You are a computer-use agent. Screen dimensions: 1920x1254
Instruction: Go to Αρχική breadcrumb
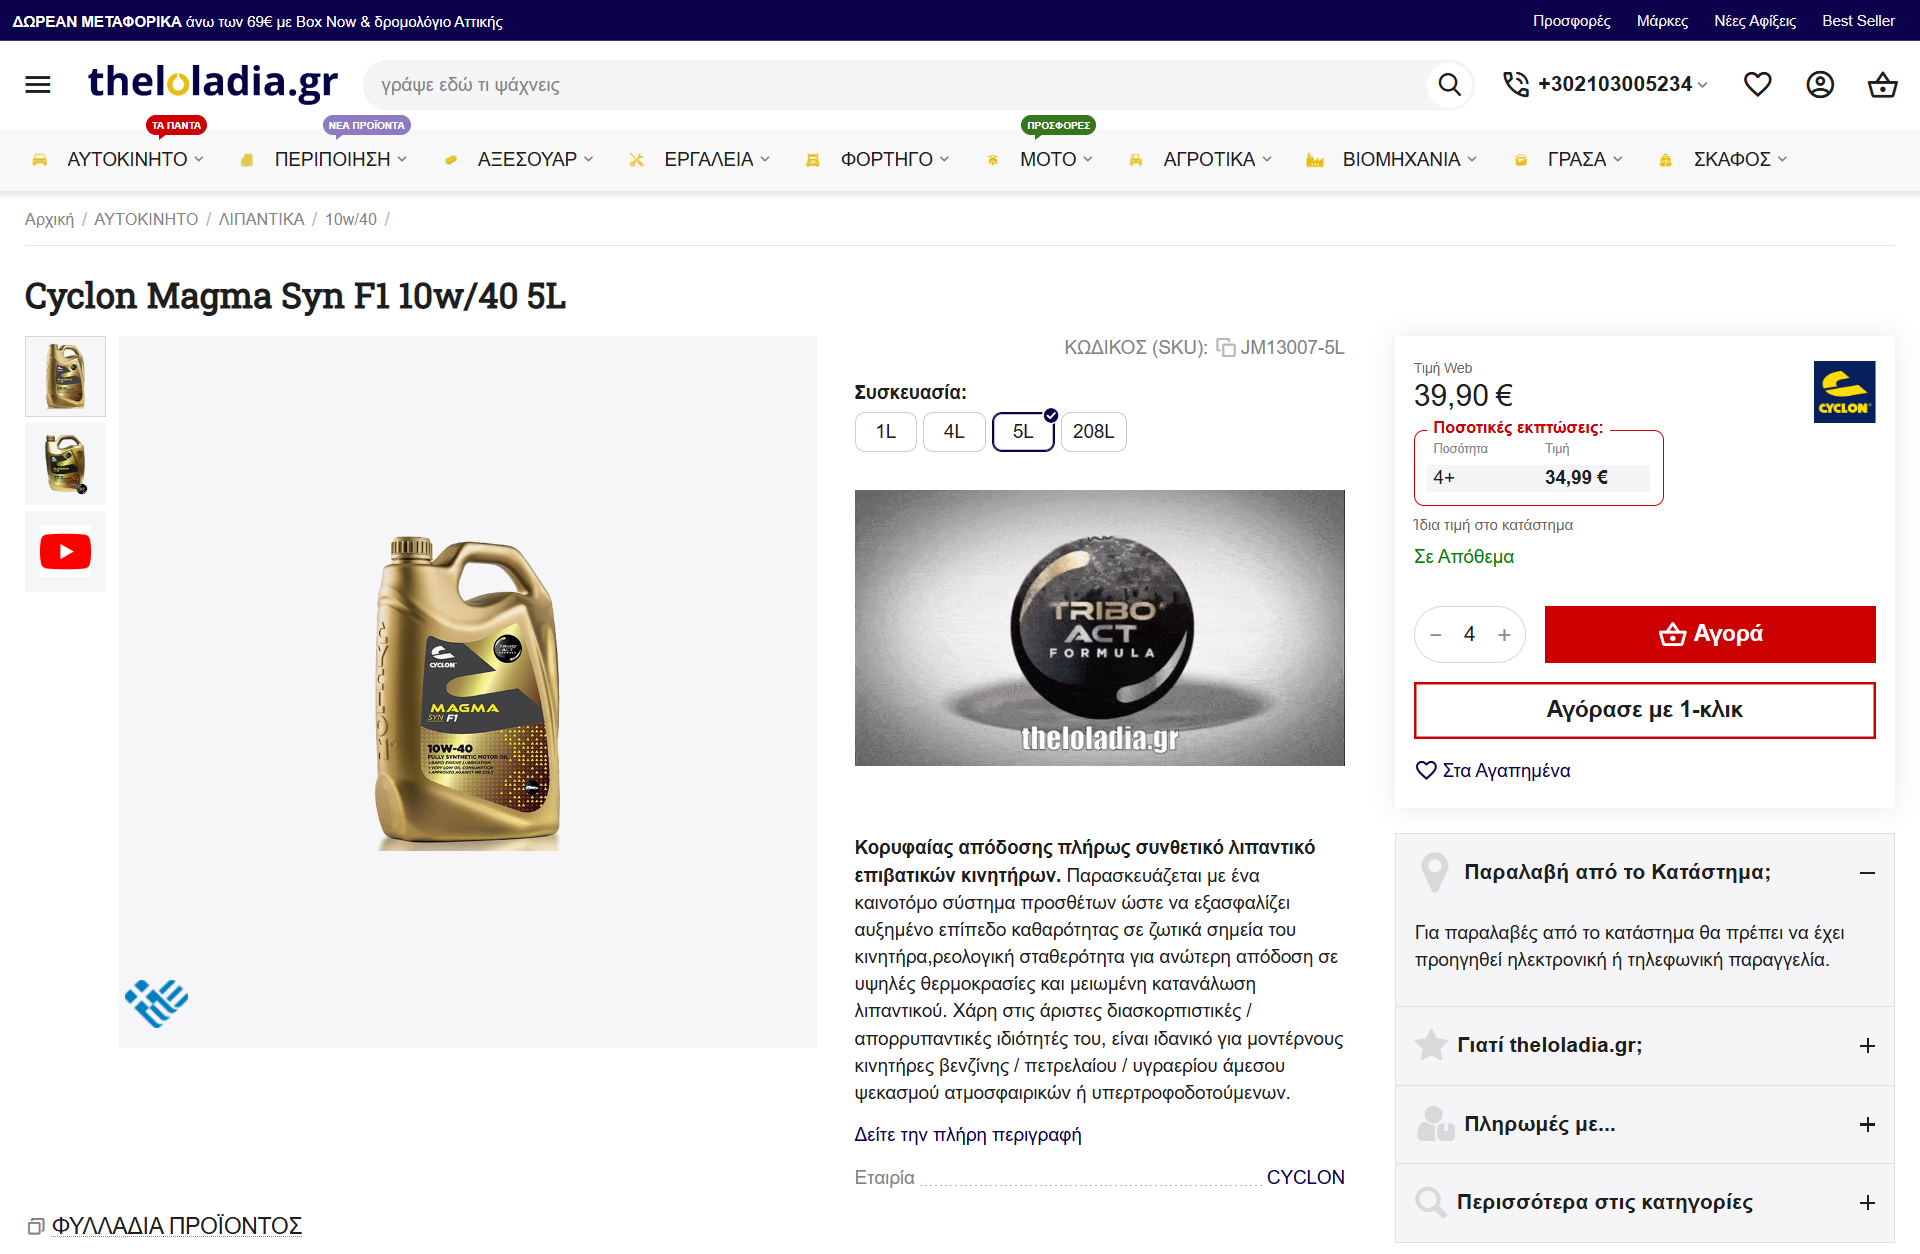(49, 219)
